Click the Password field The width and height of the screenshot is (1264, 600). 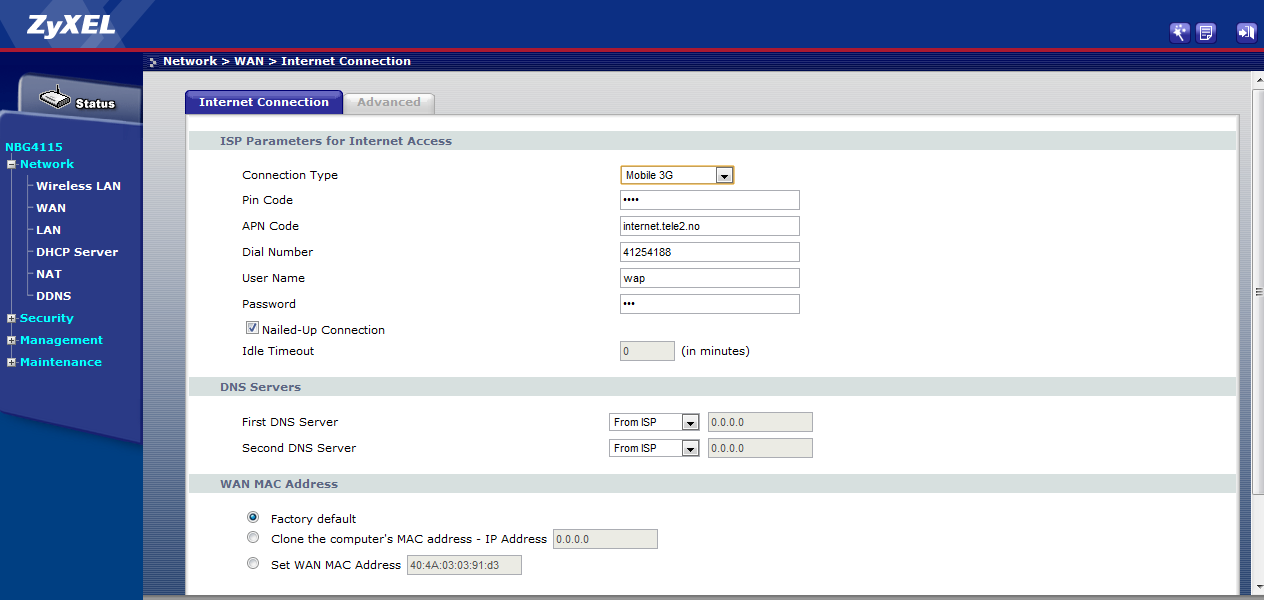pos(710,304)
